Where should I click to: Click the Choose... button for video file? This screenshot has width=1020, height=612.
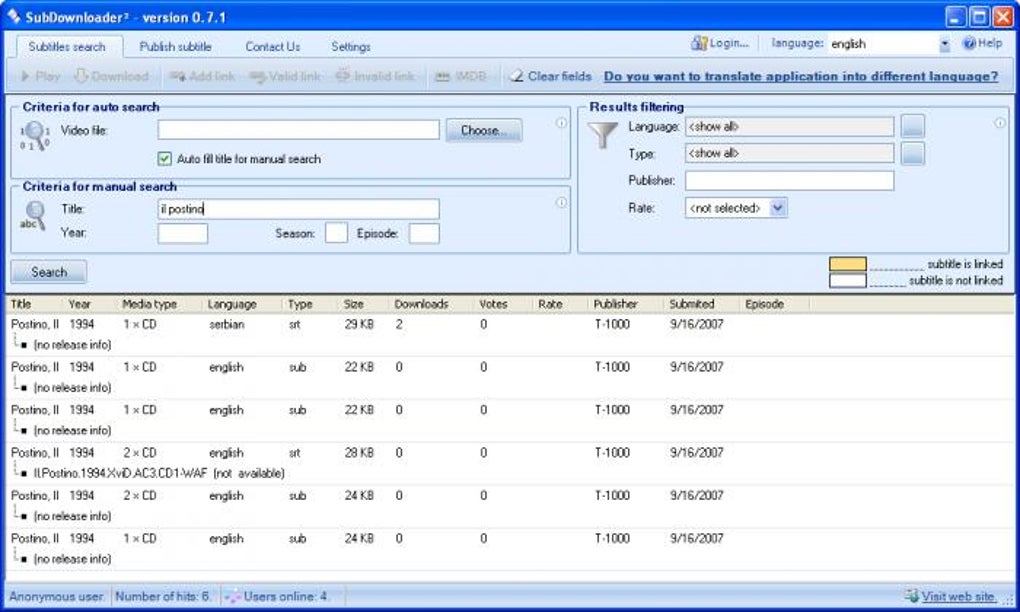pyautogui.click(x=484, y=130)
